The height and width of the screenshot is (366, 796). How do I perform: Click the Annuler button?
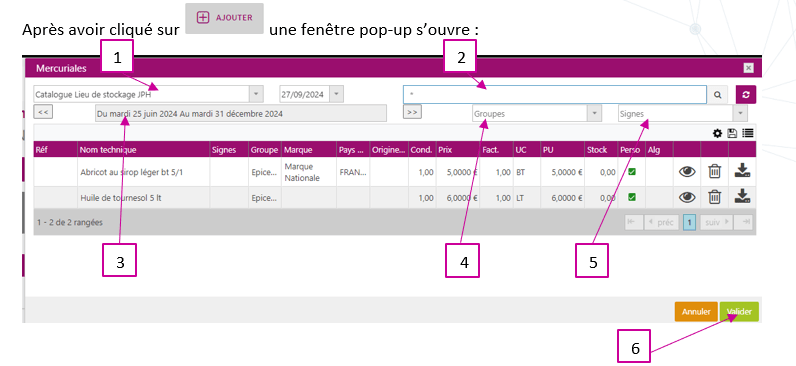tap(695, 312)
